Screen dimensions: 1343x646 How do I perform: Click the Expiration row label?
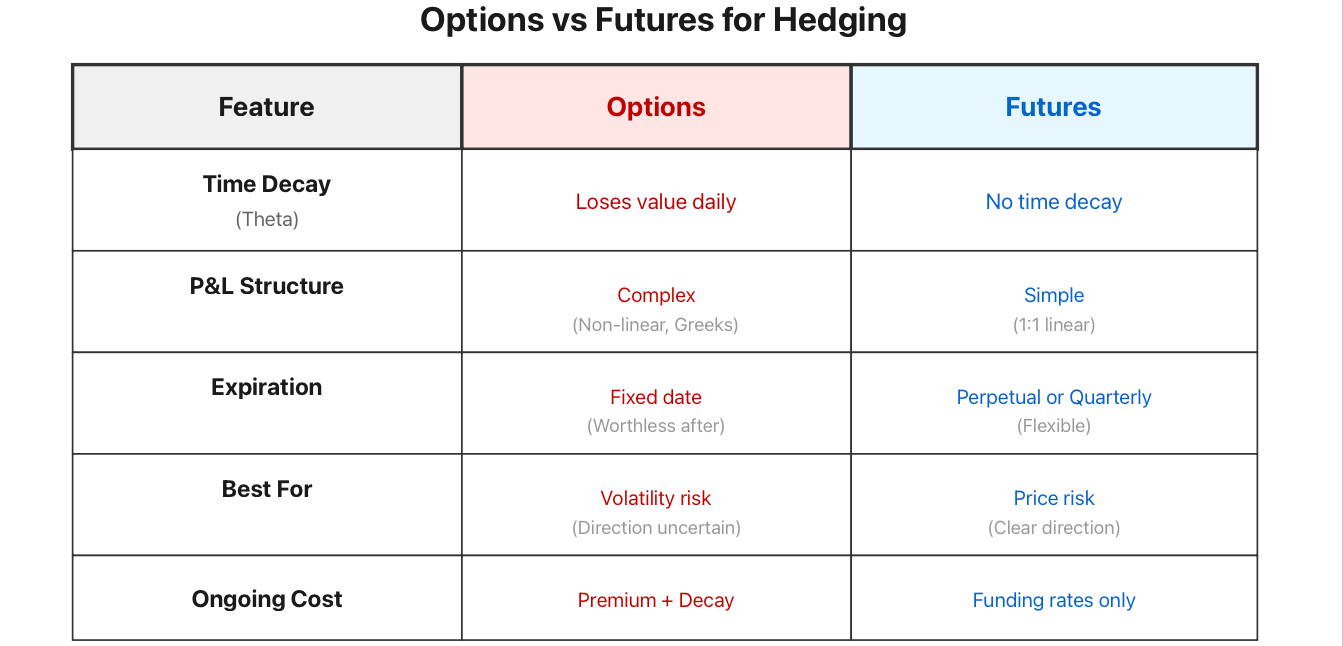[267, 387]
